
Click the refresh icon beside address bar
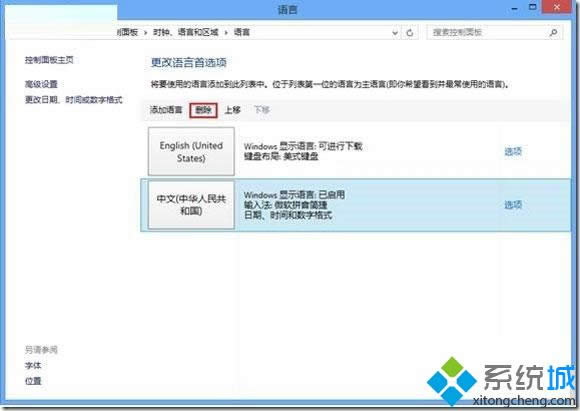pos(409,33)
